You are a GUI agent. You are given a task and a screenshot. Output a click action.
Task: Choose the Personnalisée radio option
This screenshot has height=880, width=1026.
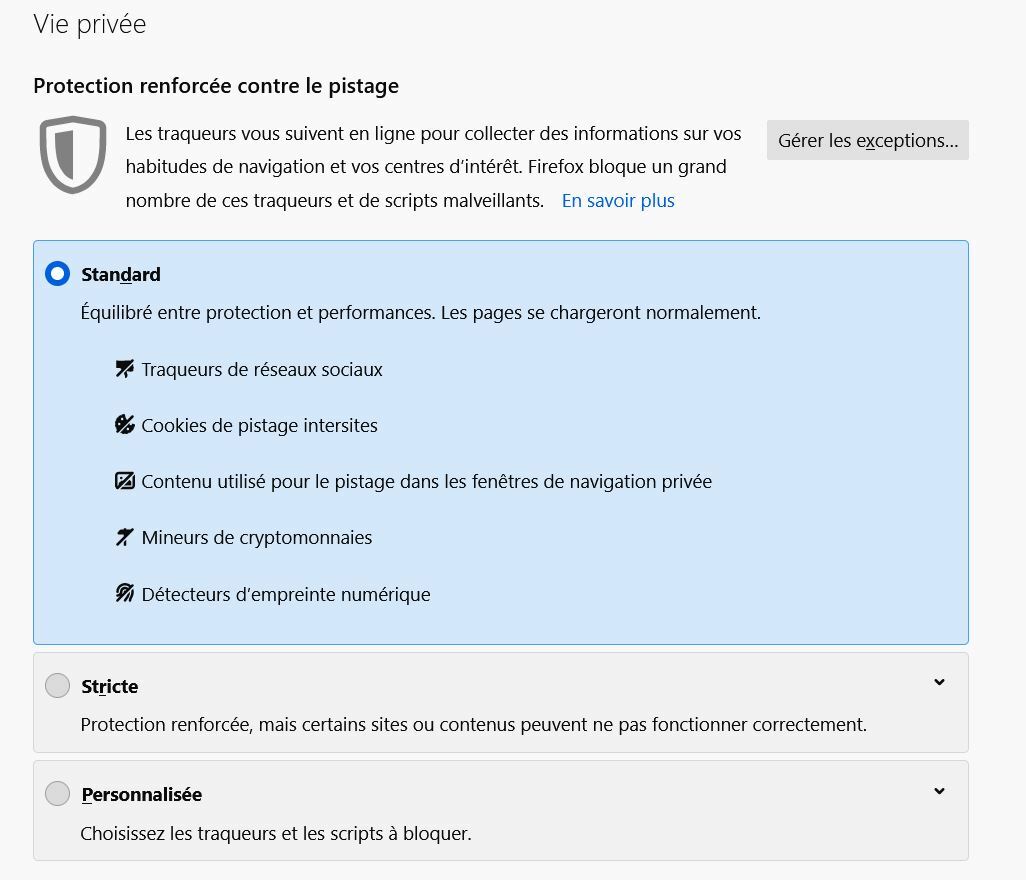(57, 794)
